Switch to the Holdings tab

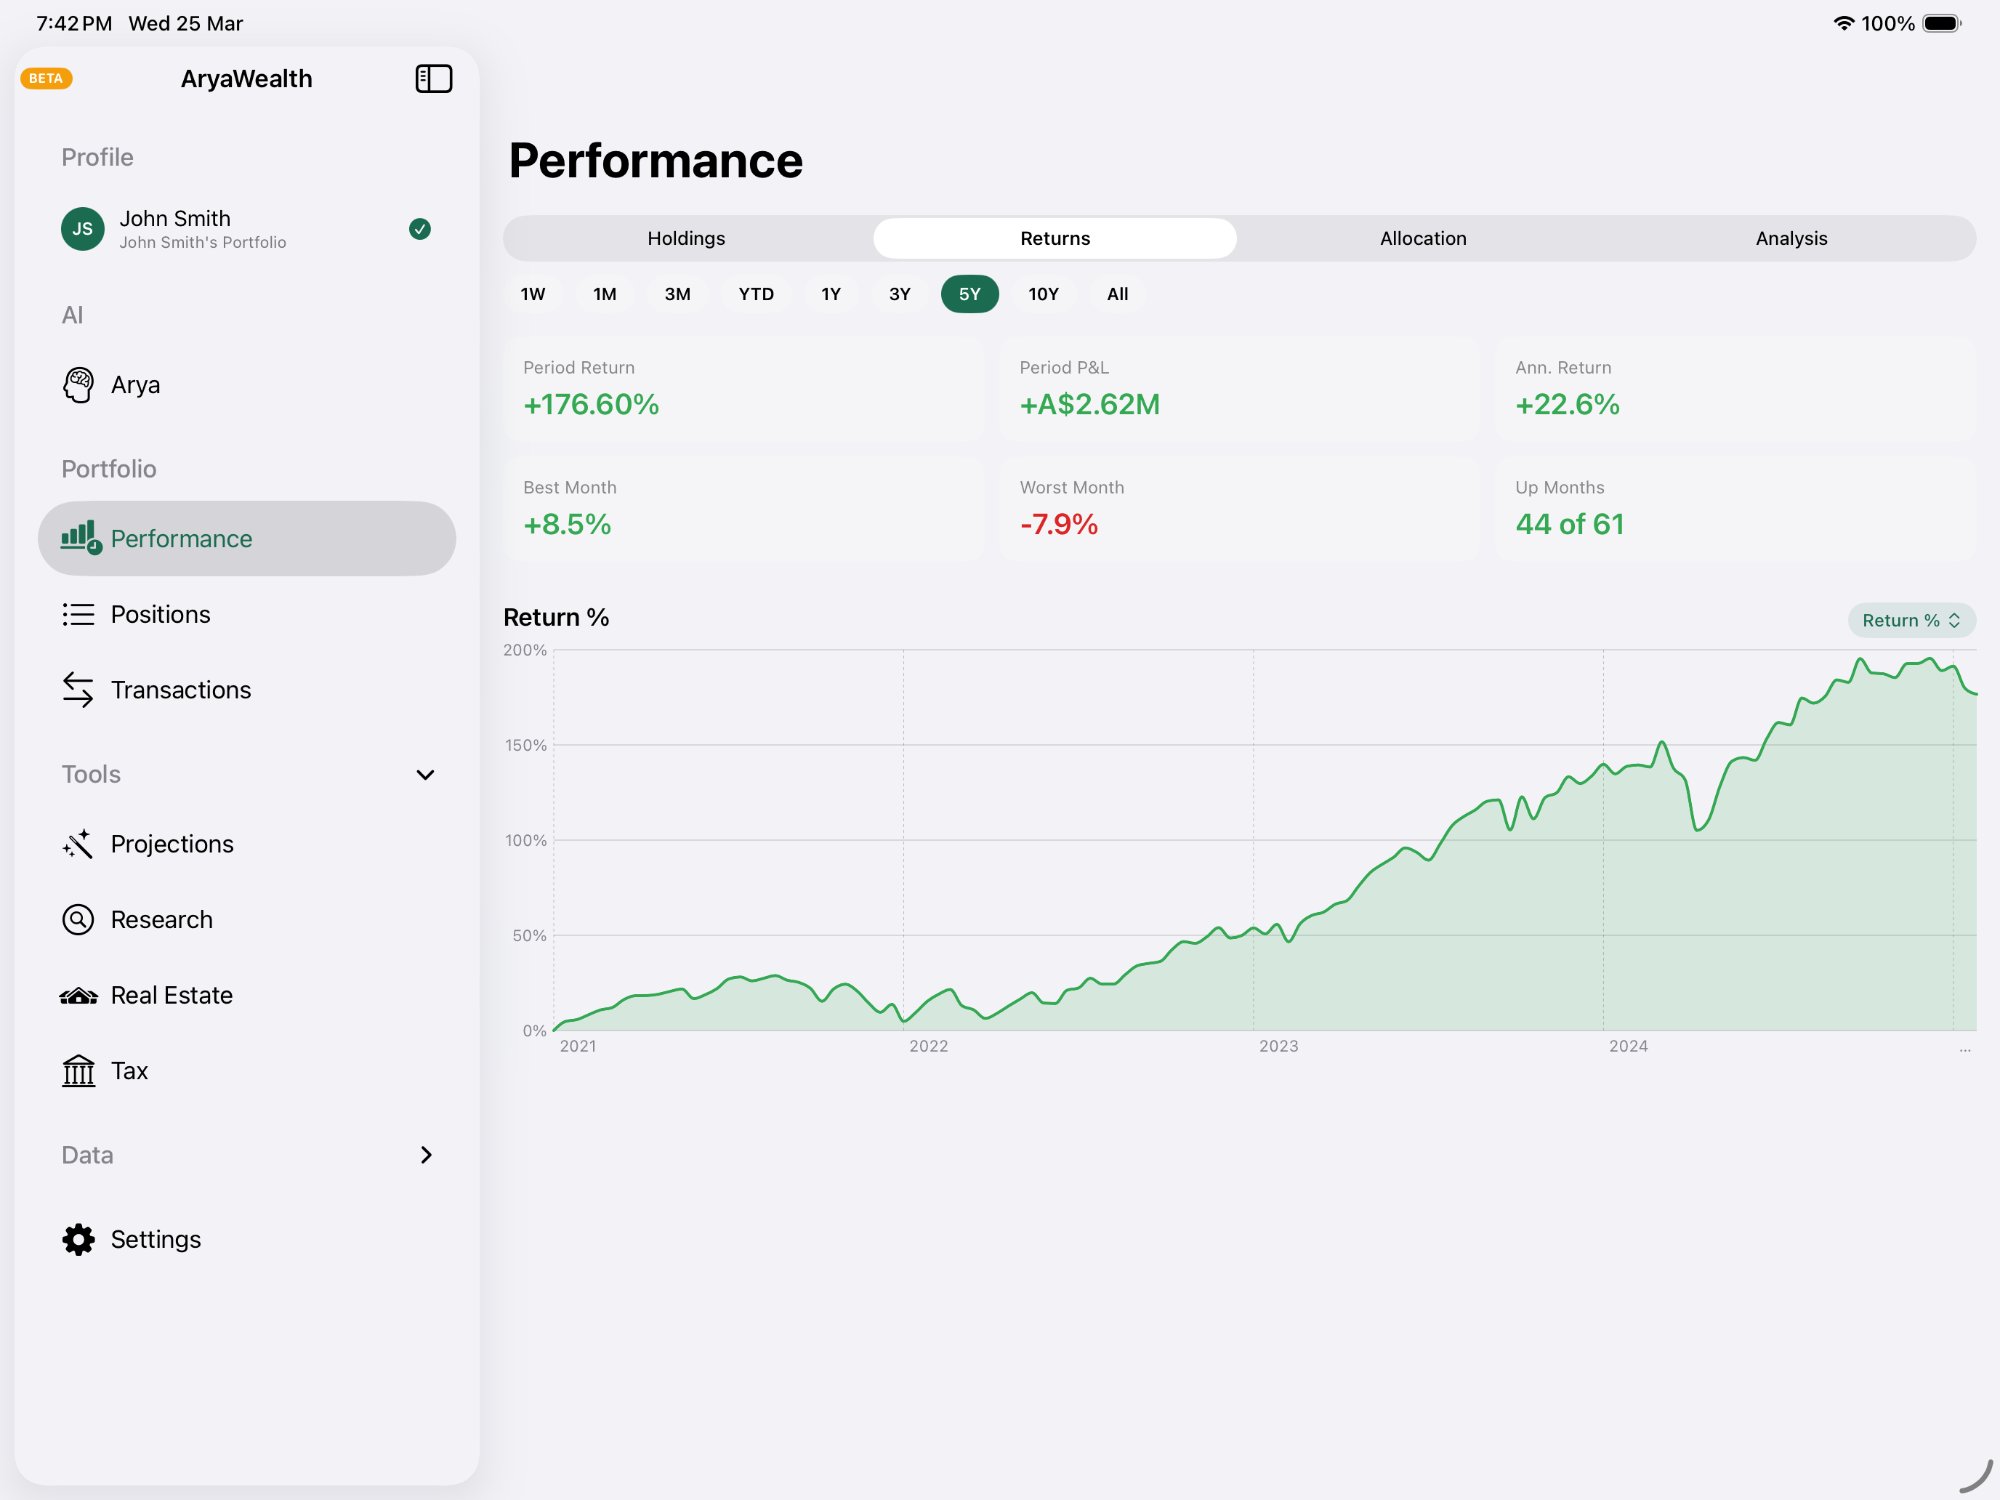pos(686,238)
